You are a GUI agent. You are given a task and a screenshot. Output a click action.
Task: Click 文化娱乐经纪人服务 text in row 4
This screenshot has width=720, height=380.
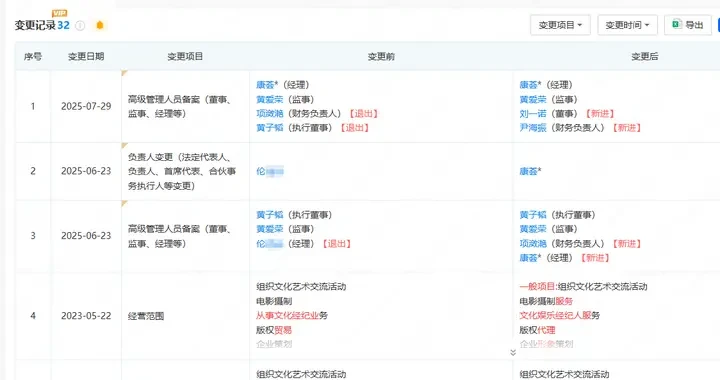[560, 316]
